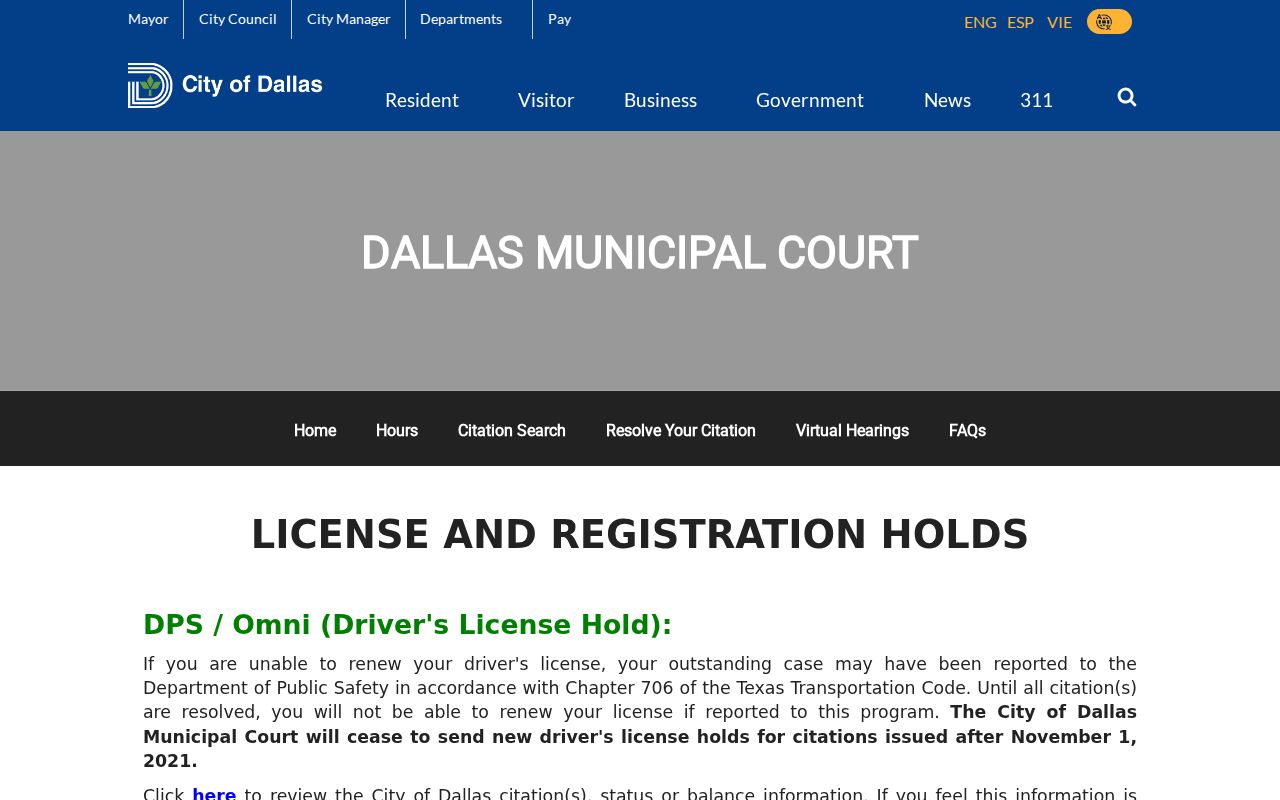Open the 311 menu item
Screen dimensions: 1280x800
[x=1036, y=100]
